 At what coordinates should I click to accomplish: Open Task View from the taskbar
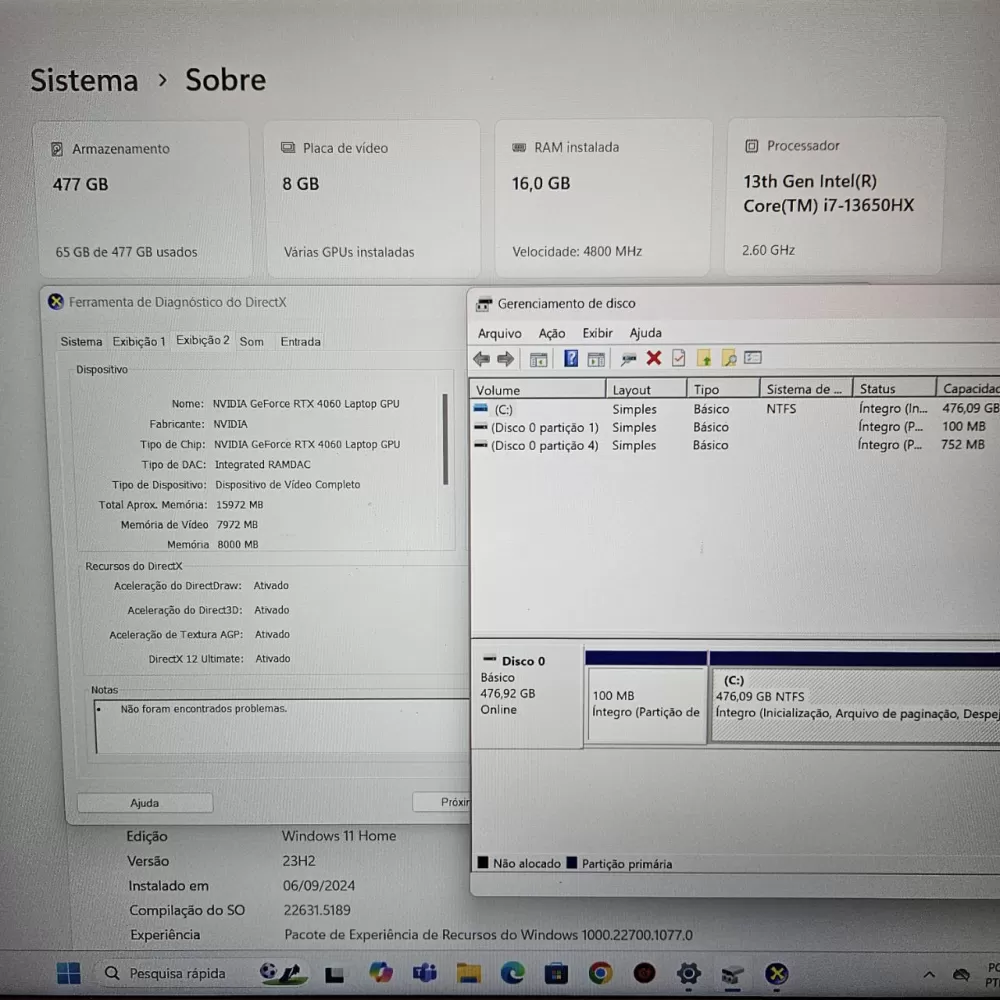coord(334,974)
